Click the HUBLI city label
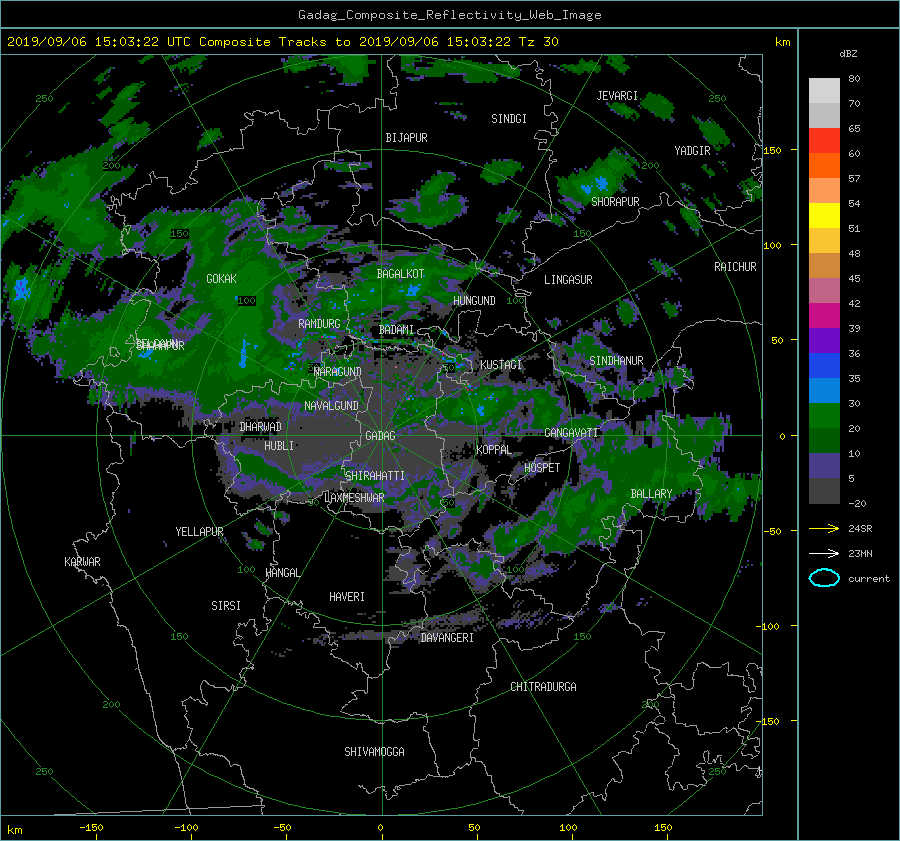The image size is (900, 841). point(279,445)
